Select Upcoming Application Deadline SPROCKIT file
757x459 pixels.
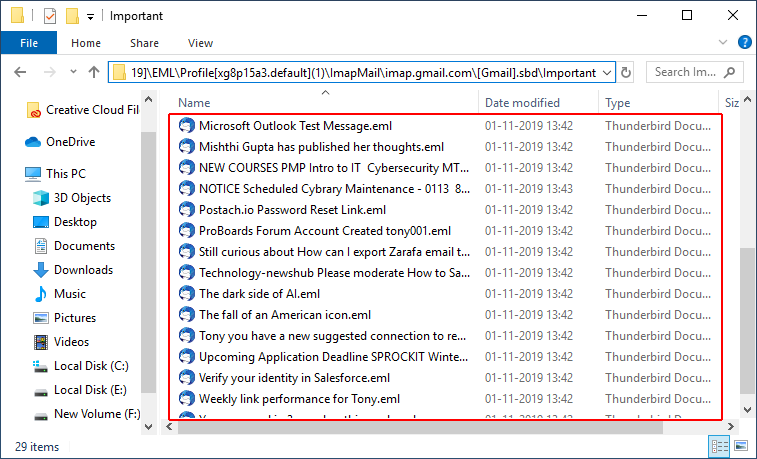(334, 357)
